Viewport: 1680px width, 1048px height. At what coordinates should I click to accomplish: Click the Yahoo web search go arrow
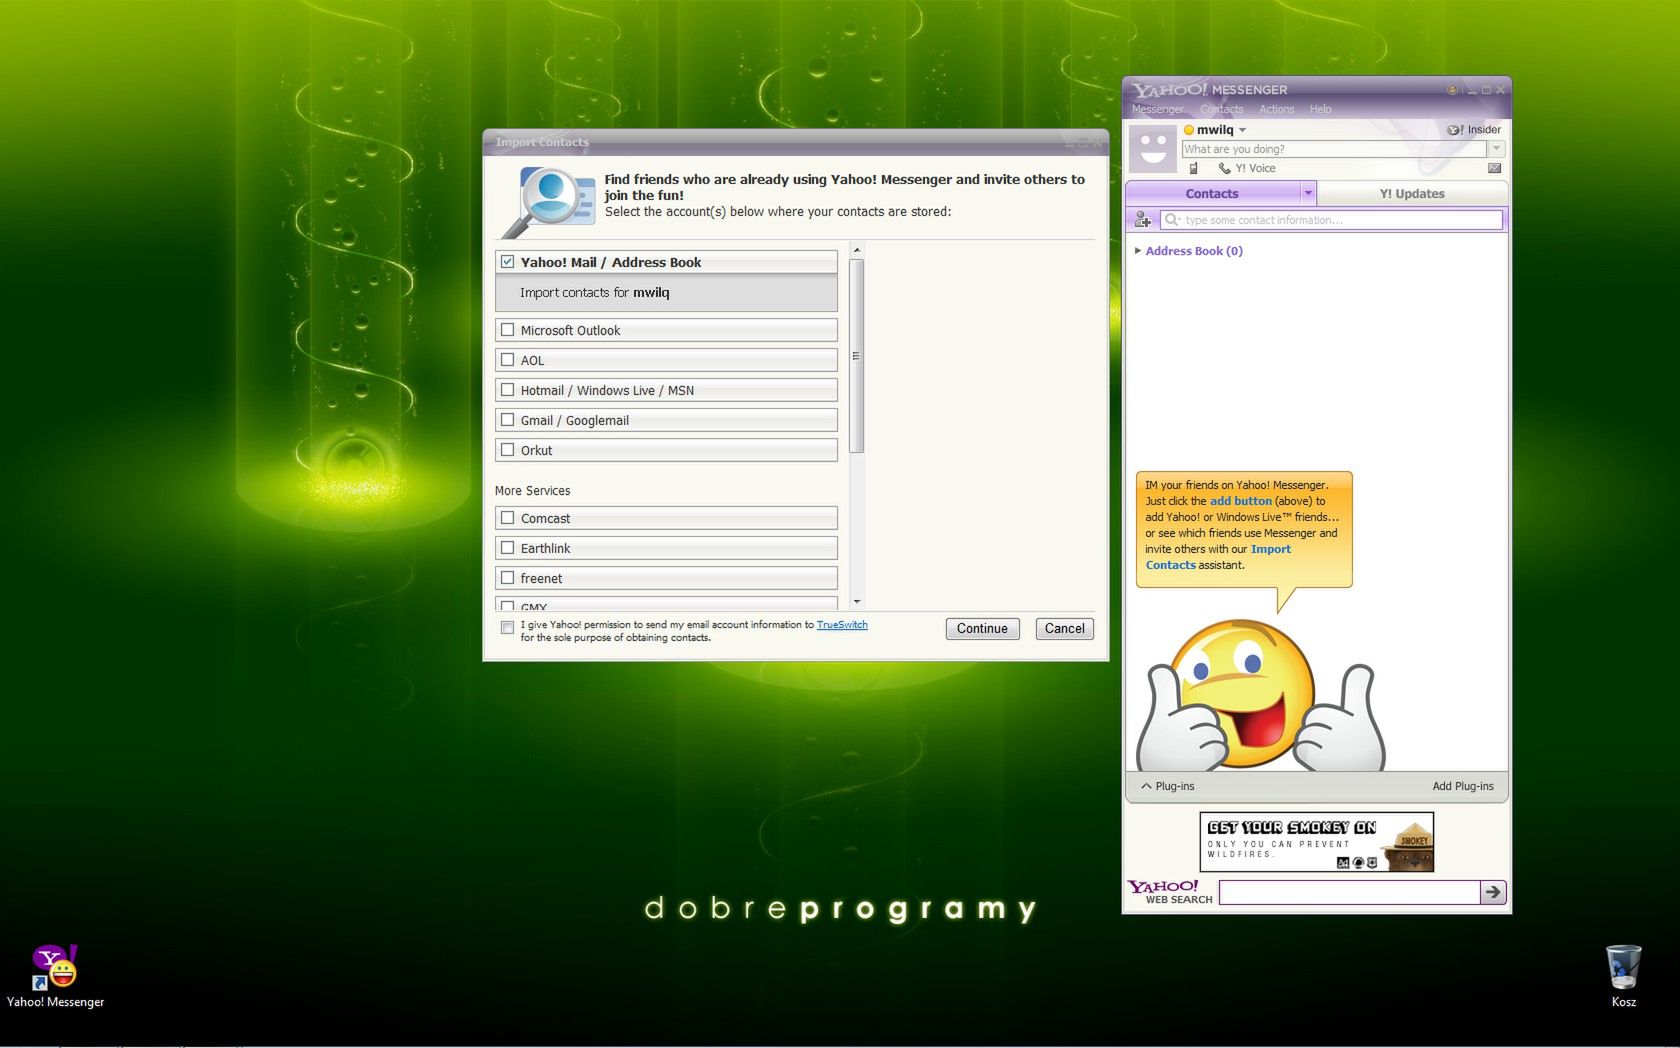1493,892
